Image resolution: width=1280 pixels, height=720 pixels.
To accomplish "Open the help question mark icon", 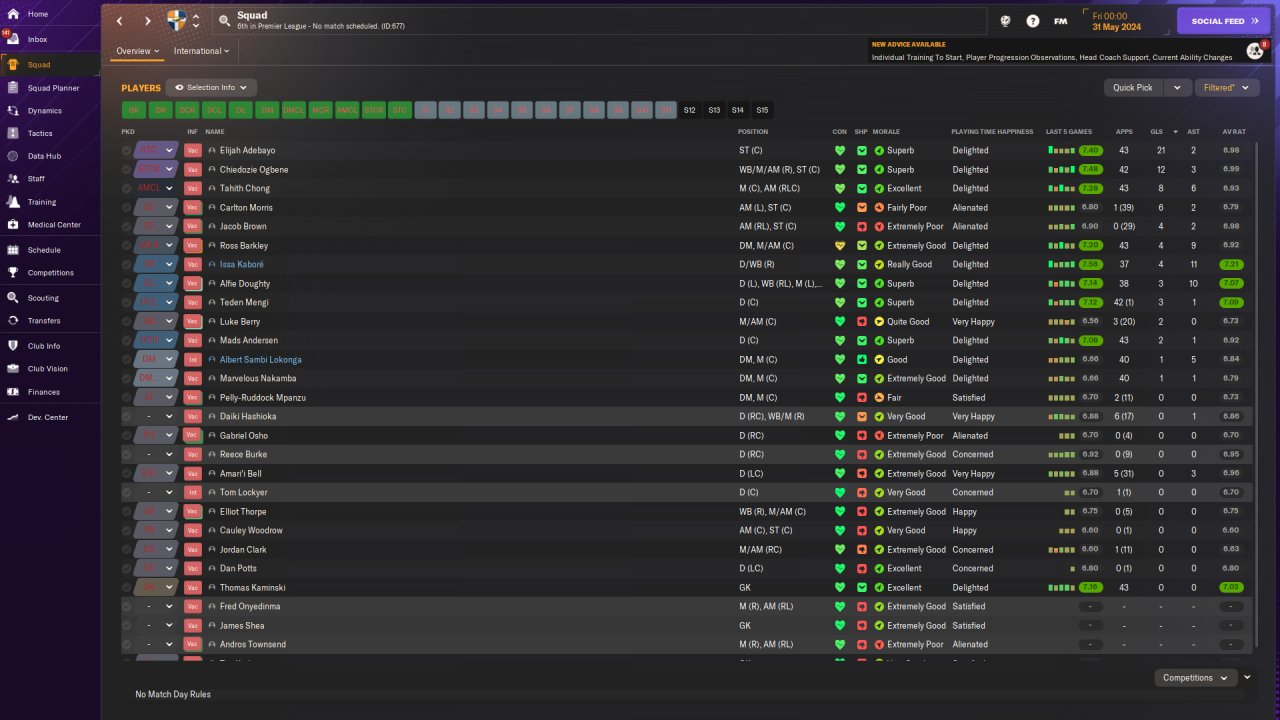I will [x=1033, y=21].
